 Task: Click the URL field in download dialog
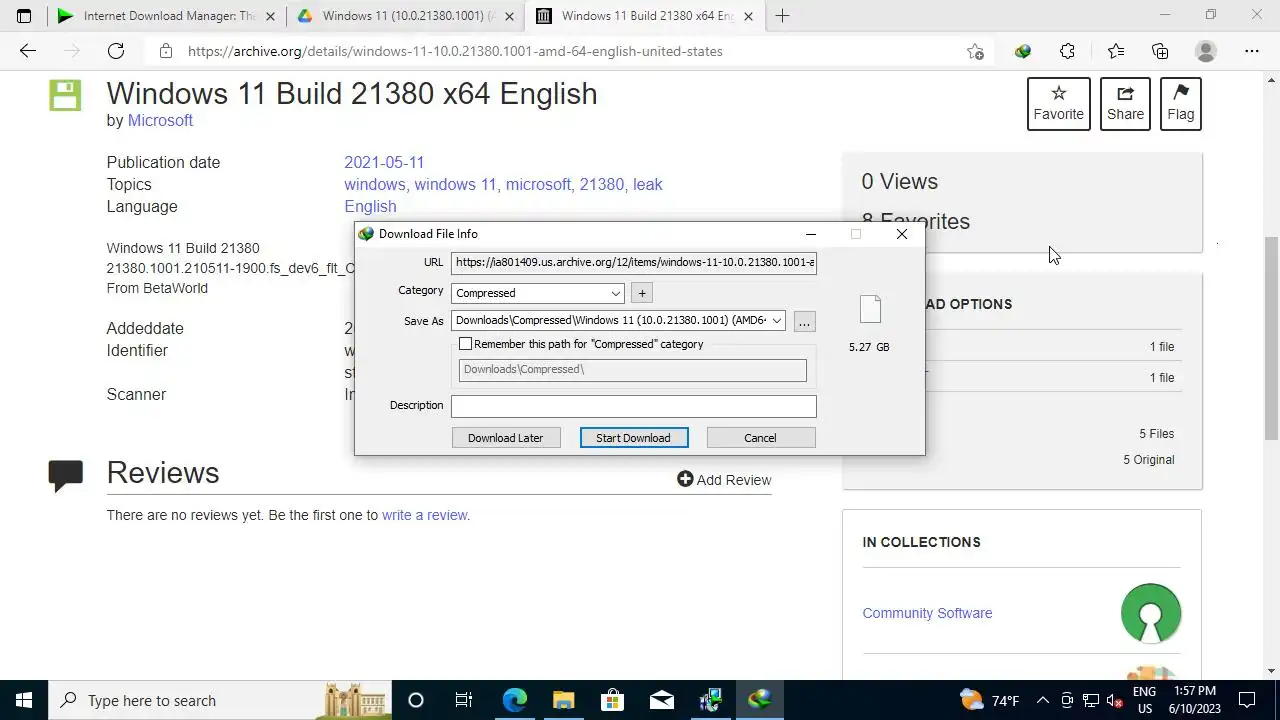pos(634,263)
